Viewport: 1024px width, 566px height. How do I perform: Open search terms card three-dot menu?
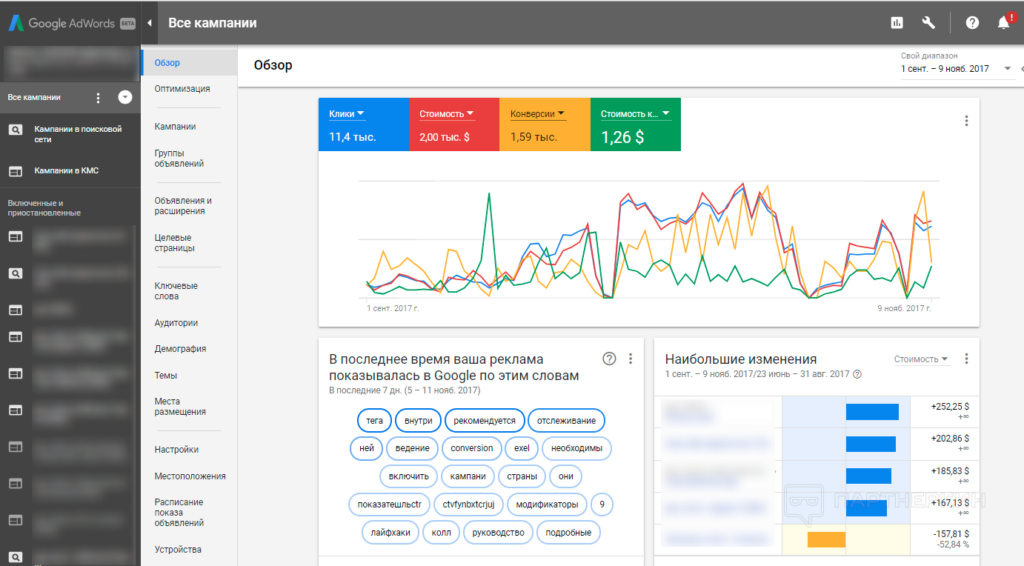630,359
